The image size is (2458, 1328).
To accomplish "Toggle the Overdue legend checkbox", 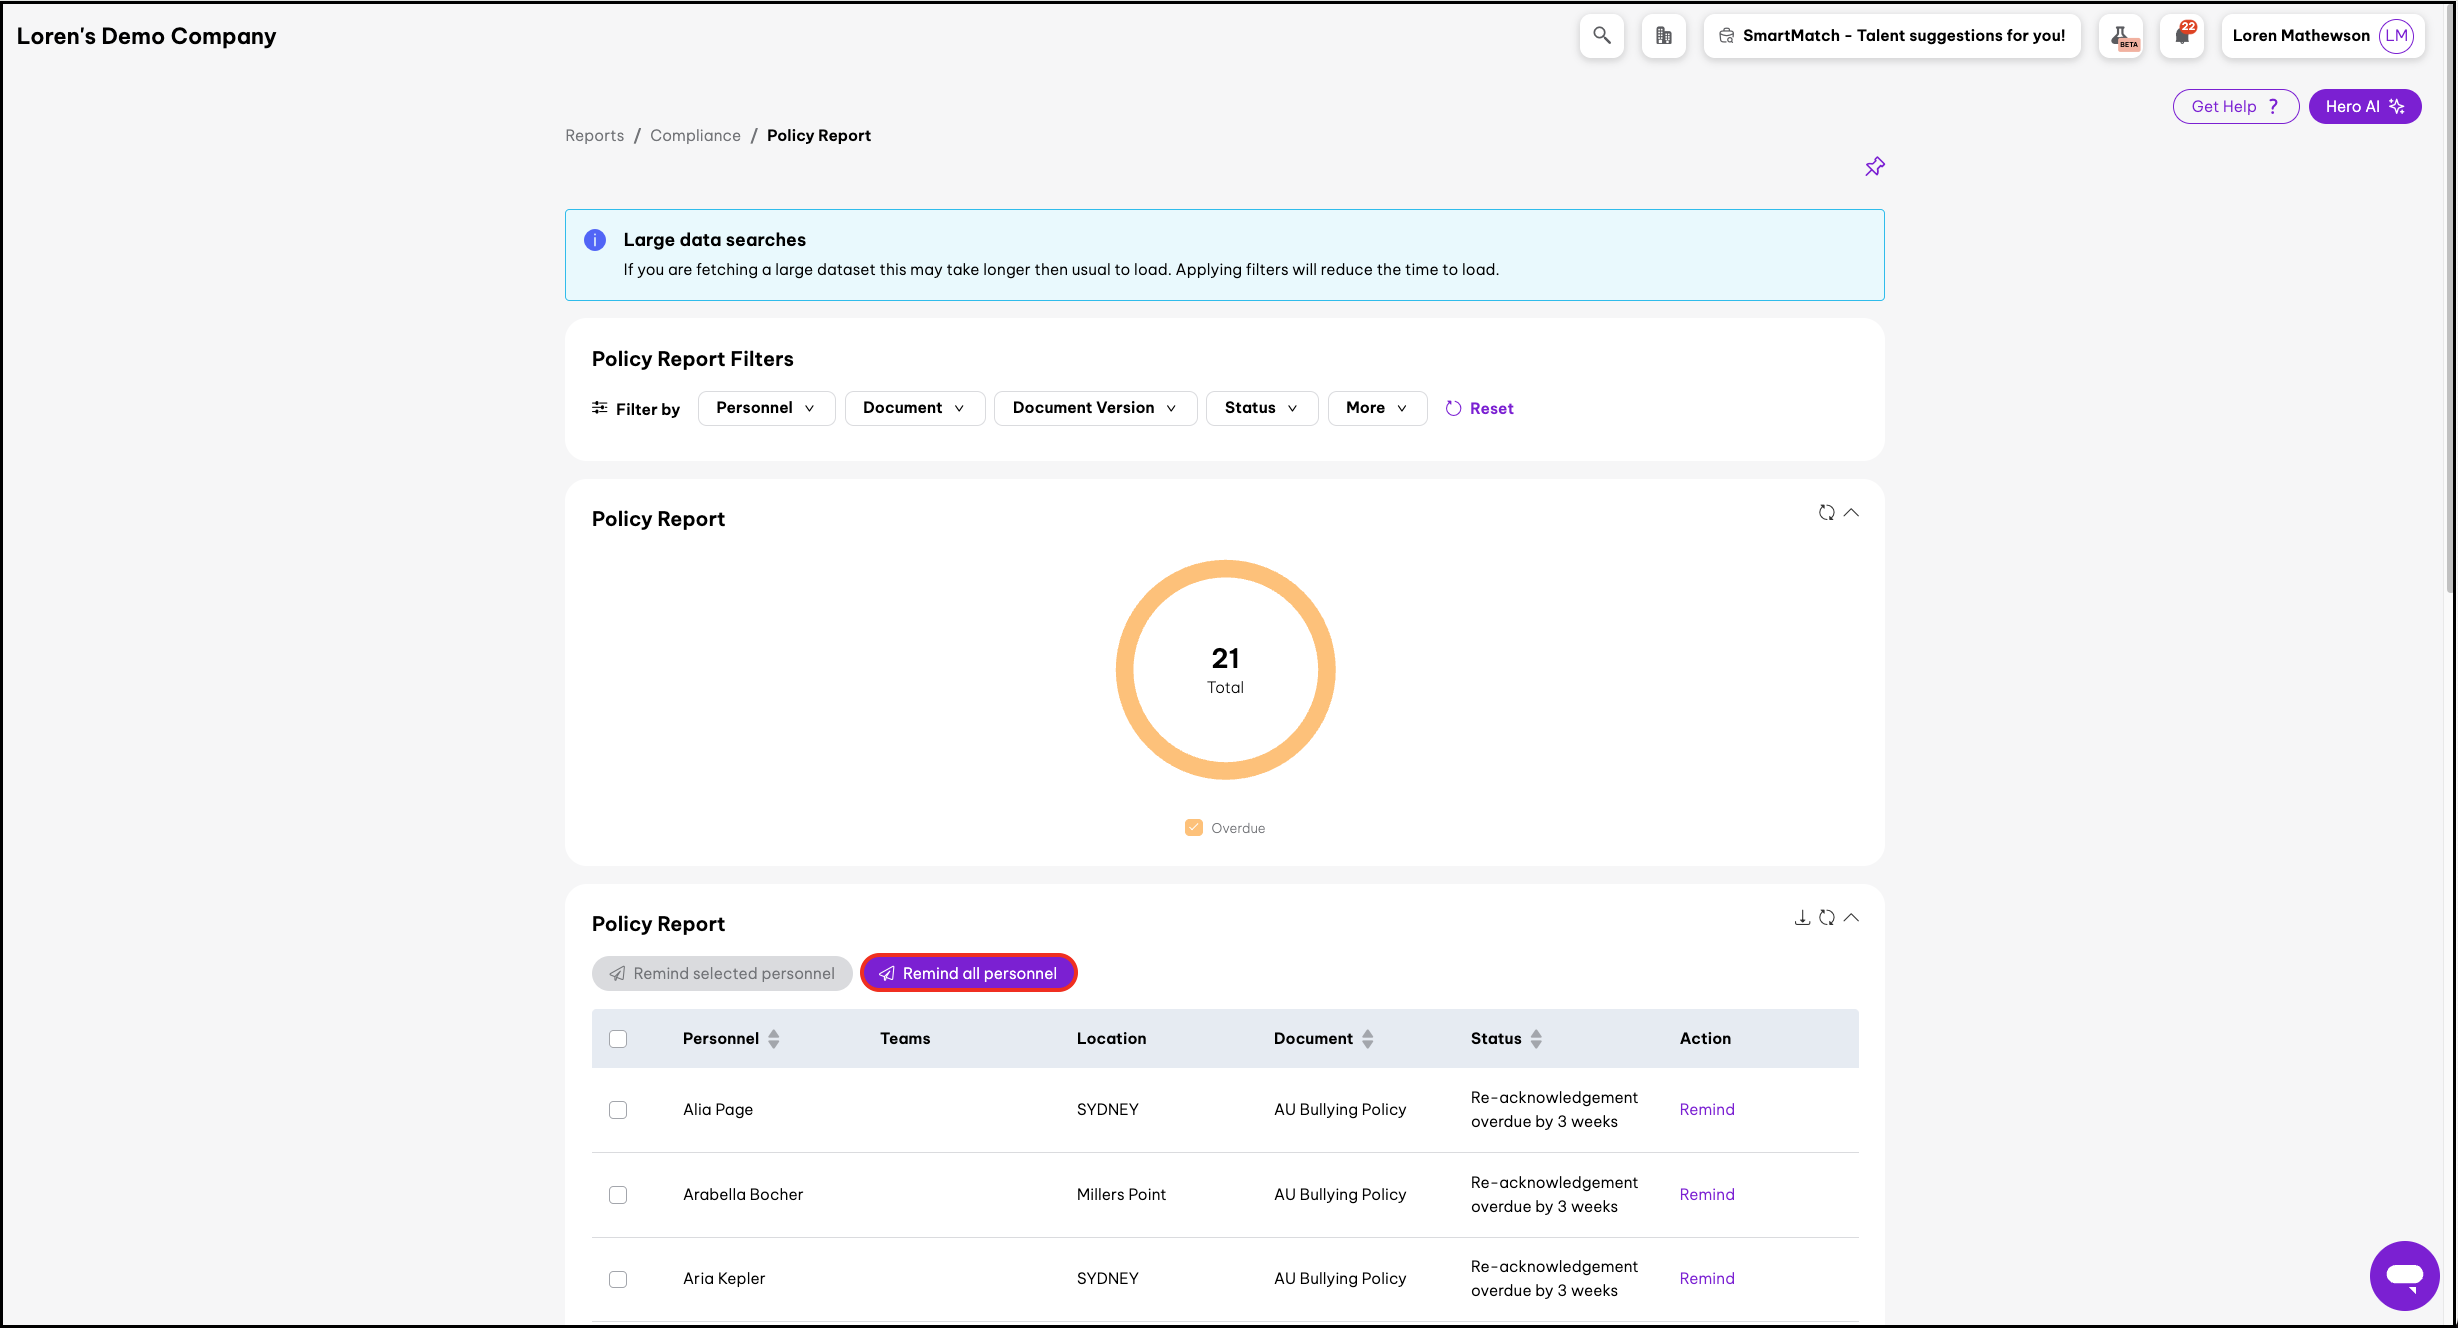I will [x=1194, y=828].
